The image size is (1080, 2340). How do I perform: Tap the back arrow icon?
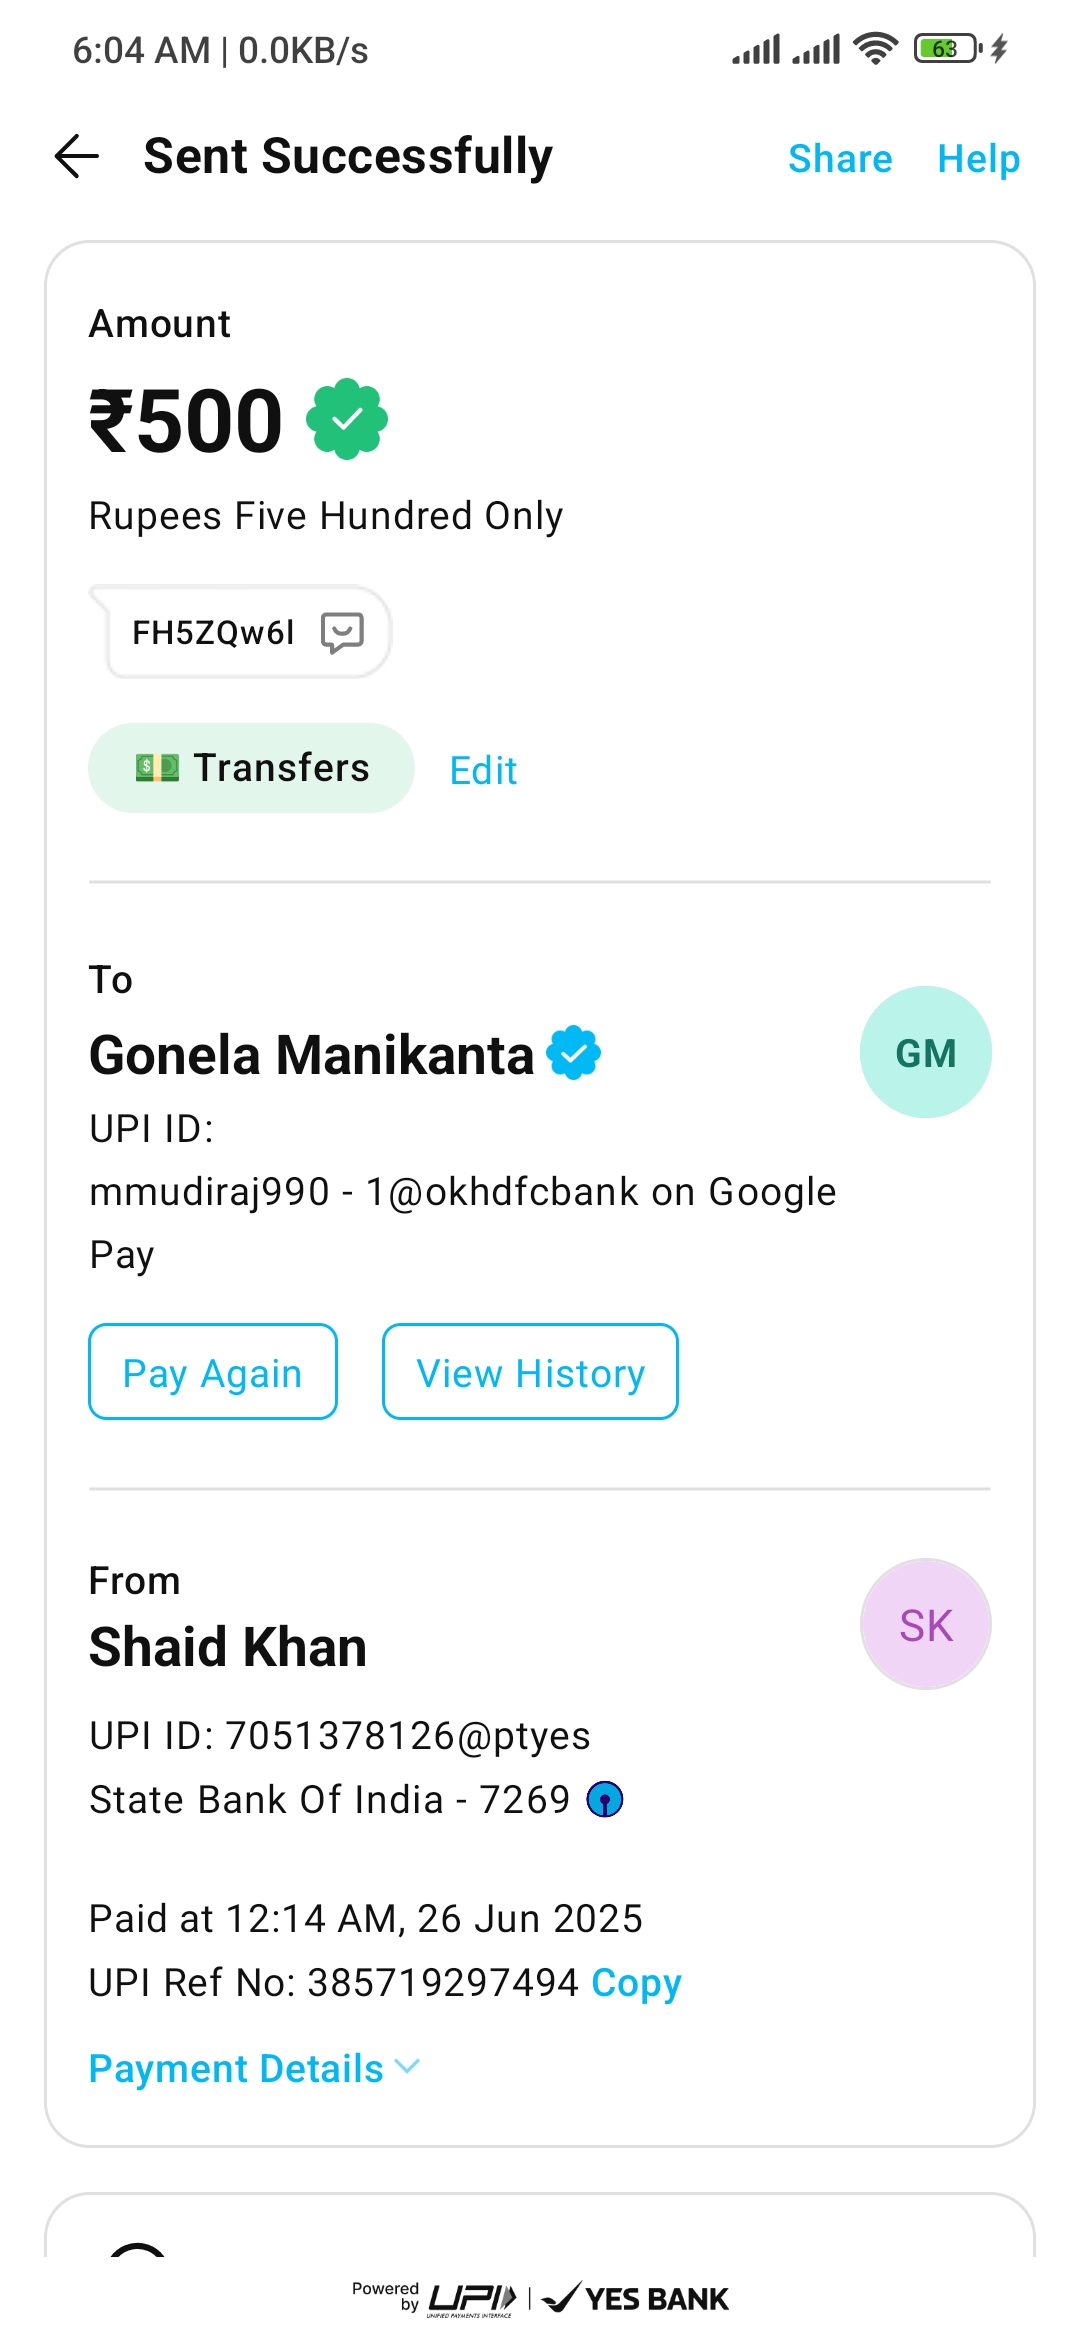click(x=77, y=157)
